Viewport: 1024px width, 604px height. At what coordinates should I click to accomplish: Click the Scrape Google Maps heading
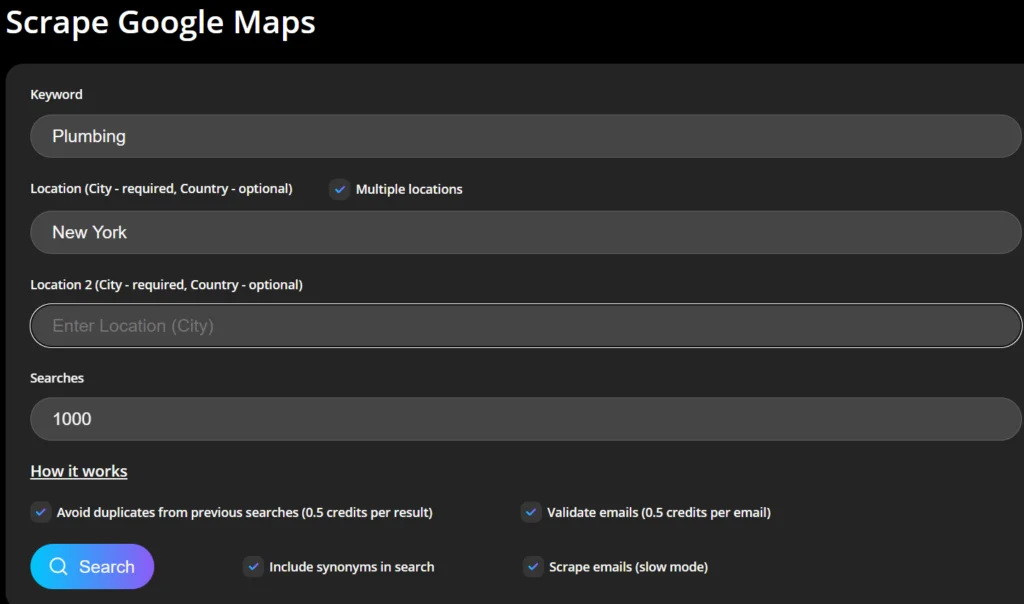tap(161, 22)
